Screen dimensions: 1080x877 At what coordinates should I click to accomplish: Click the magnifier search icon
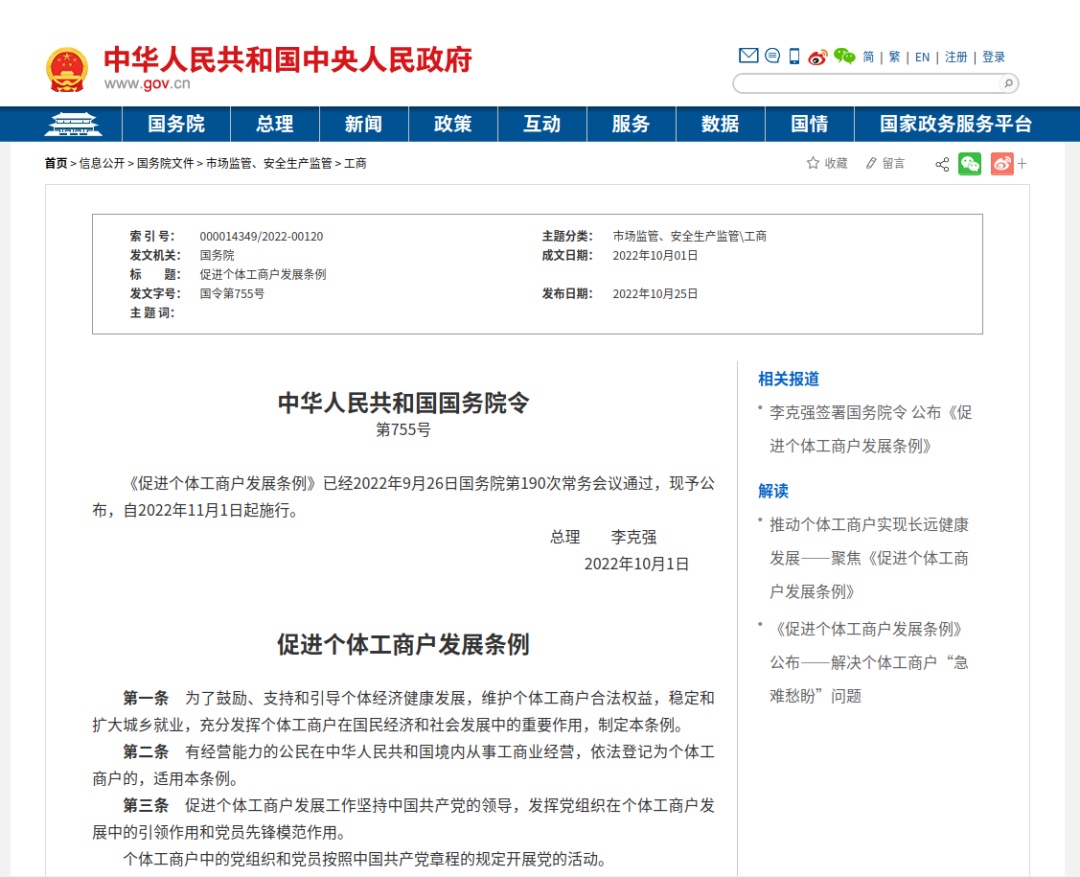1008,83
